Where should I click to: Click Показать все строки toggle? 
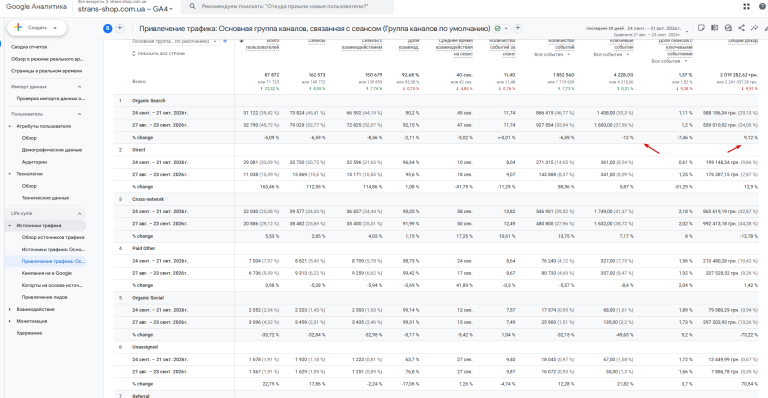(x=158, y=53)
